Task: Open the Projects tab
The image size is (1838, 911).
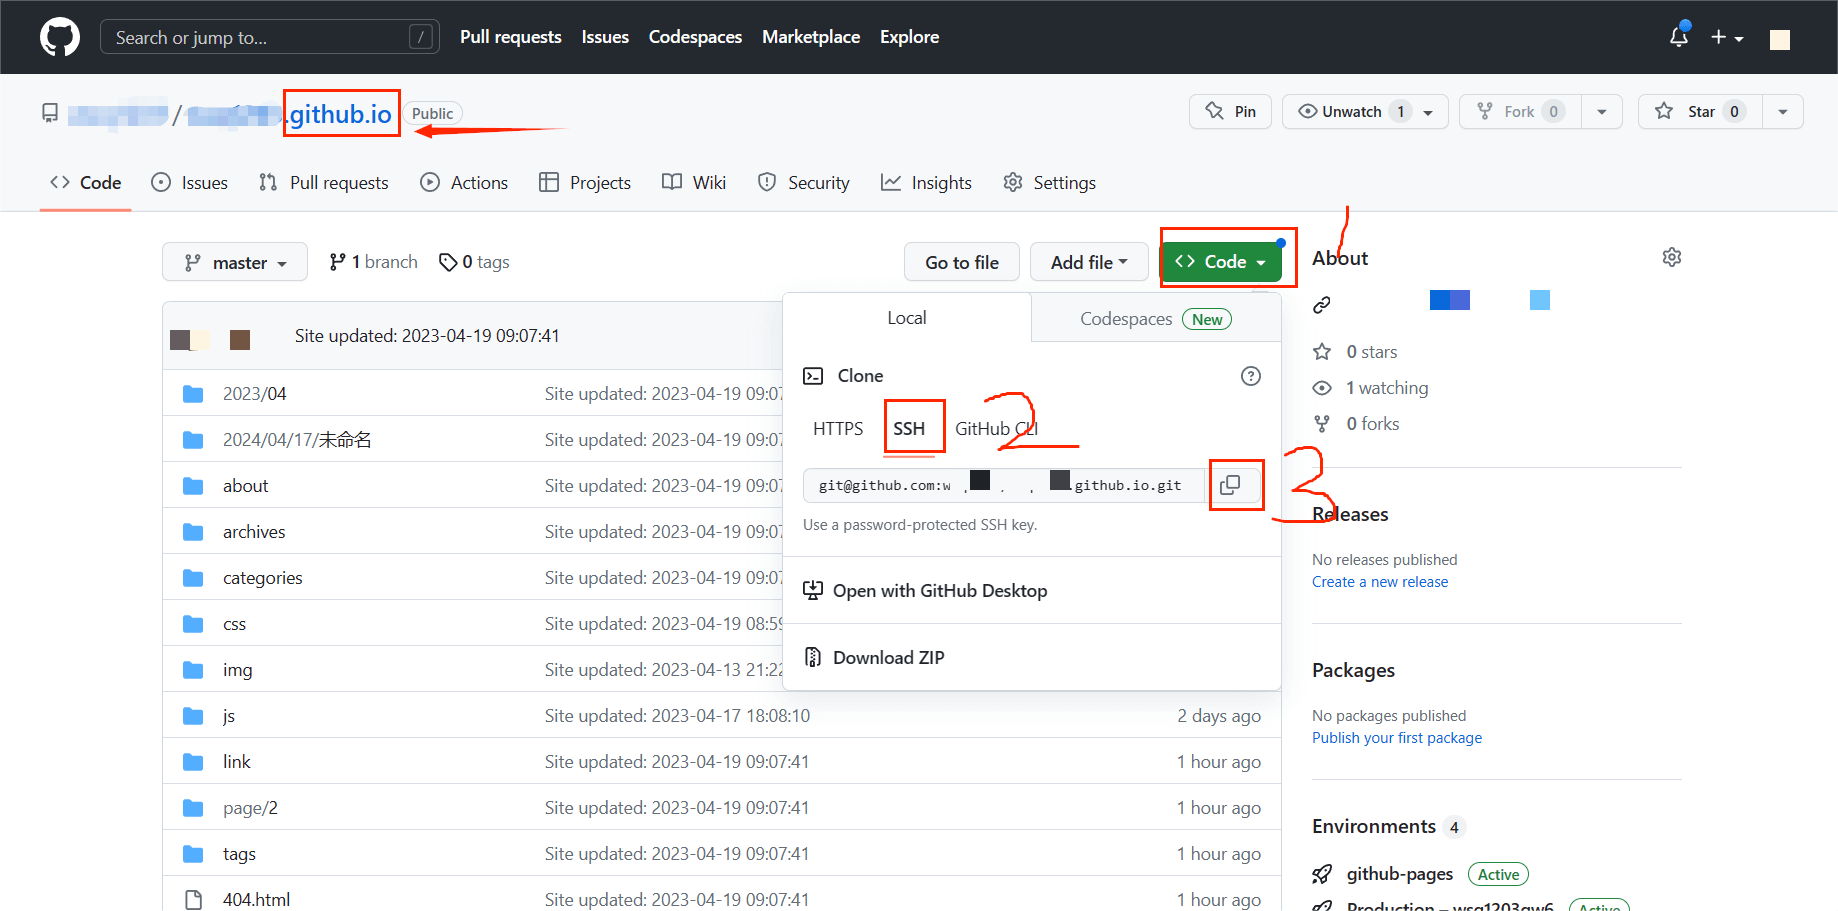Action: (585, 182)
